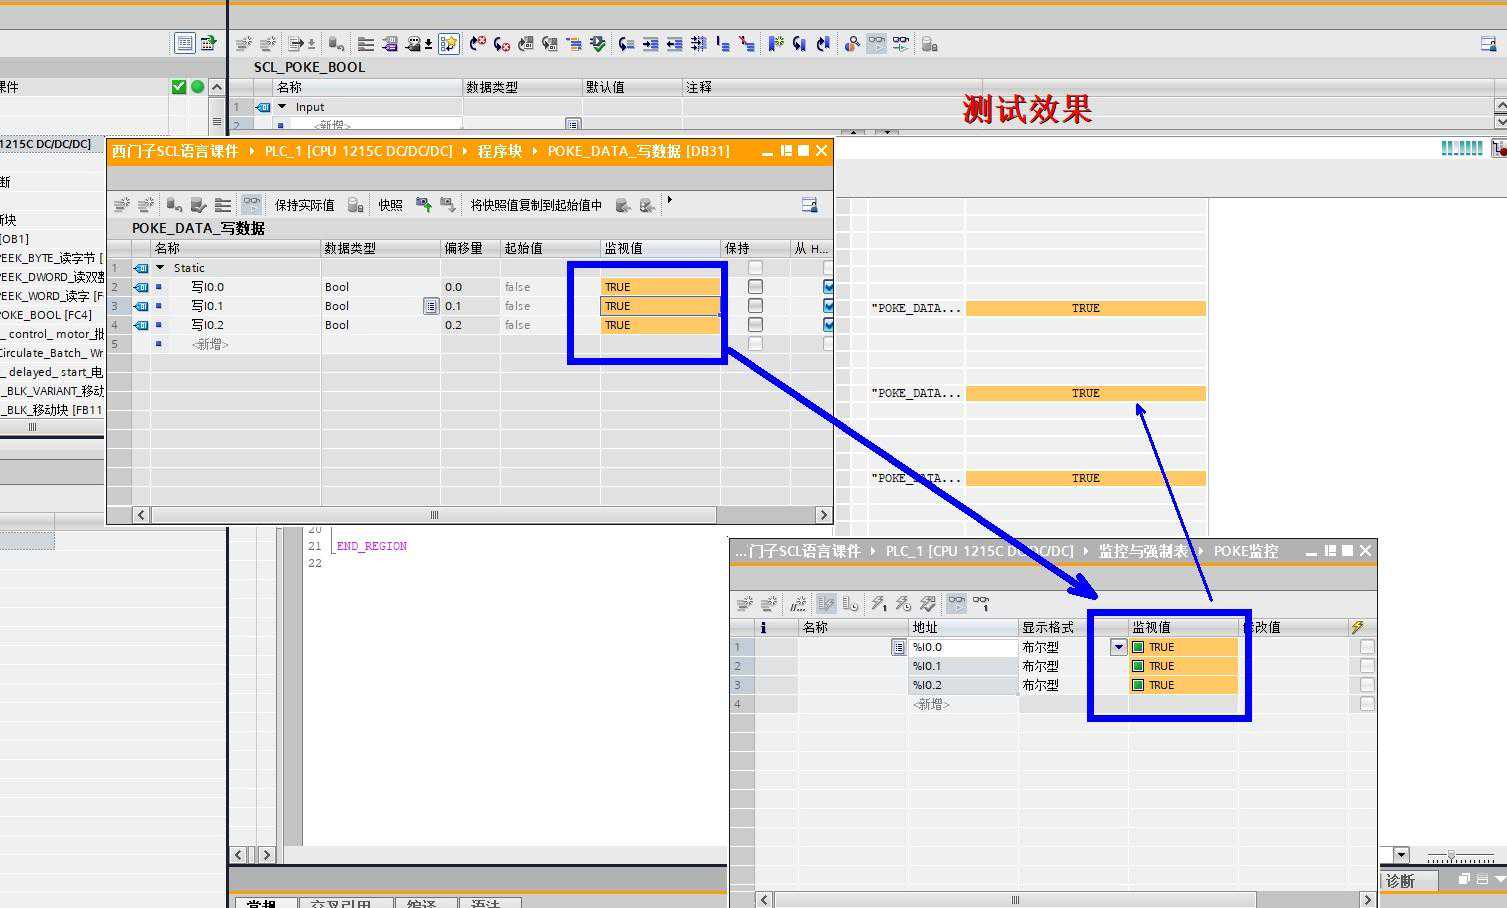The image size is (1507, 908).
Task: Click the load-snapshot-as-actual-values icon beside 快照
Action: tap(423, 205)
